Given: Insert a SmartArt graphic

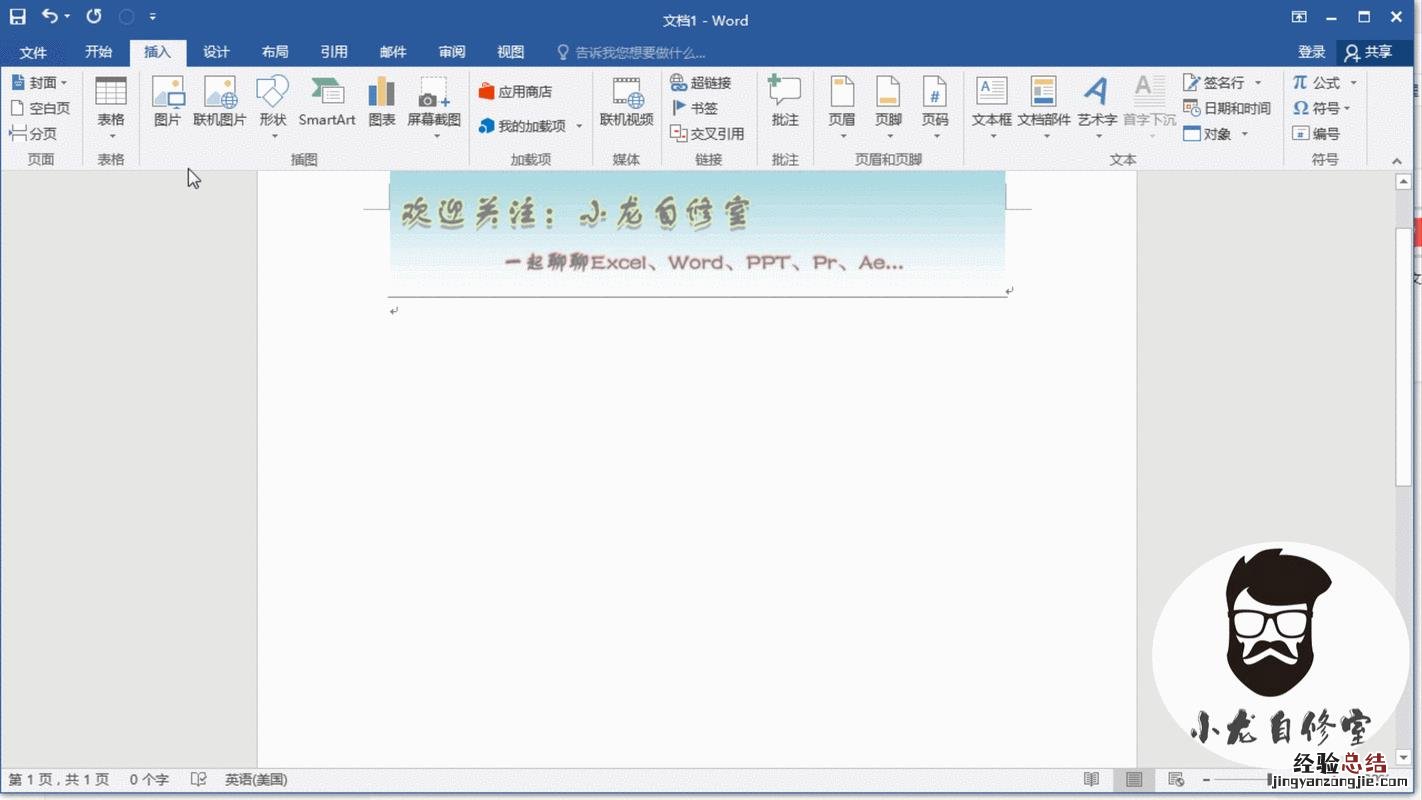Looking at the screenshot, I should click(327, 103).
